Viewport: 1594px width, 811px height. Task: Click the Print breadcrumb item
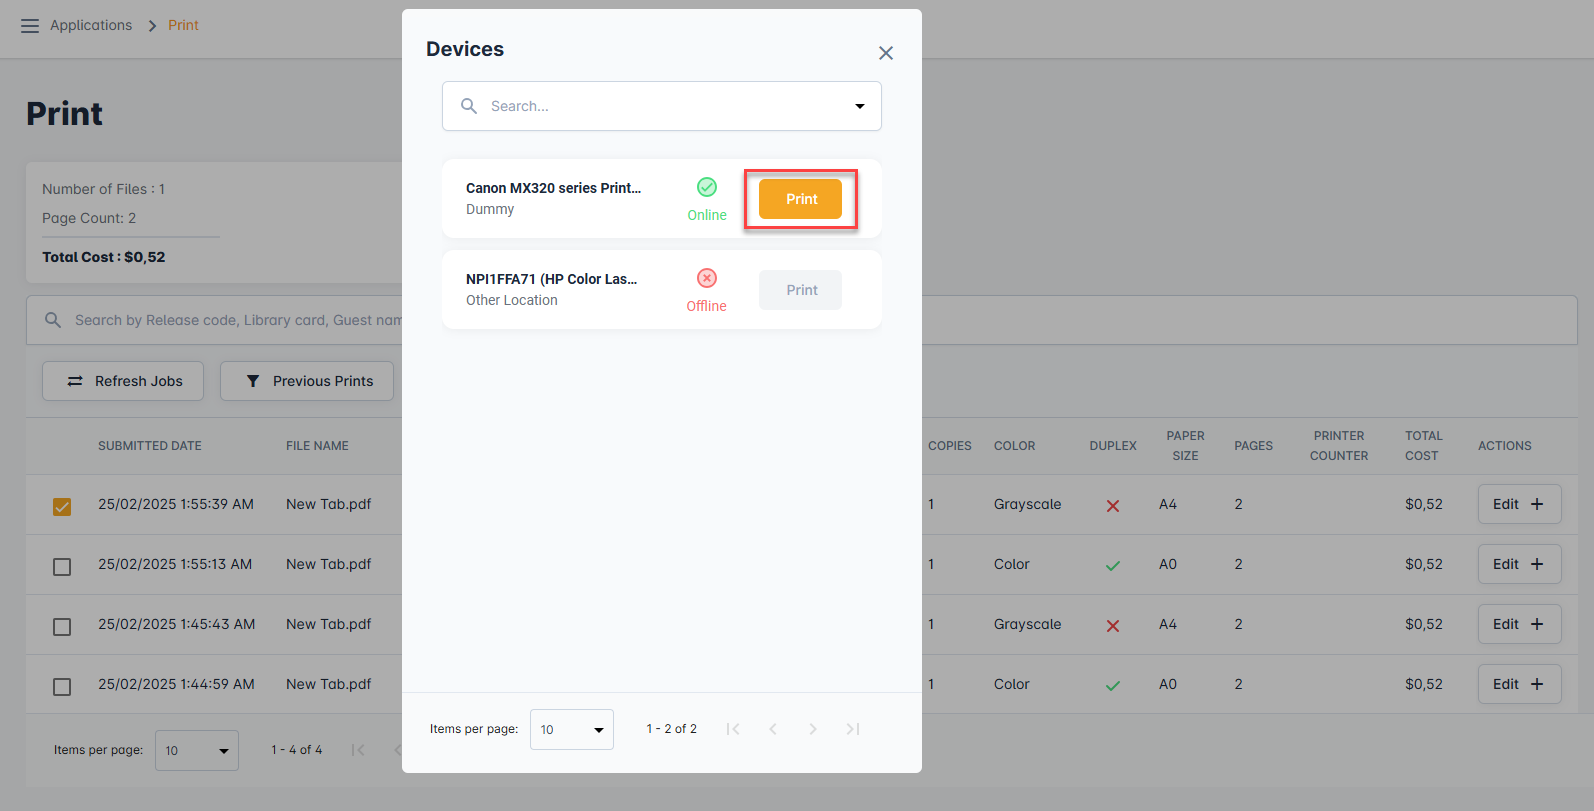(x=183, y=25)
